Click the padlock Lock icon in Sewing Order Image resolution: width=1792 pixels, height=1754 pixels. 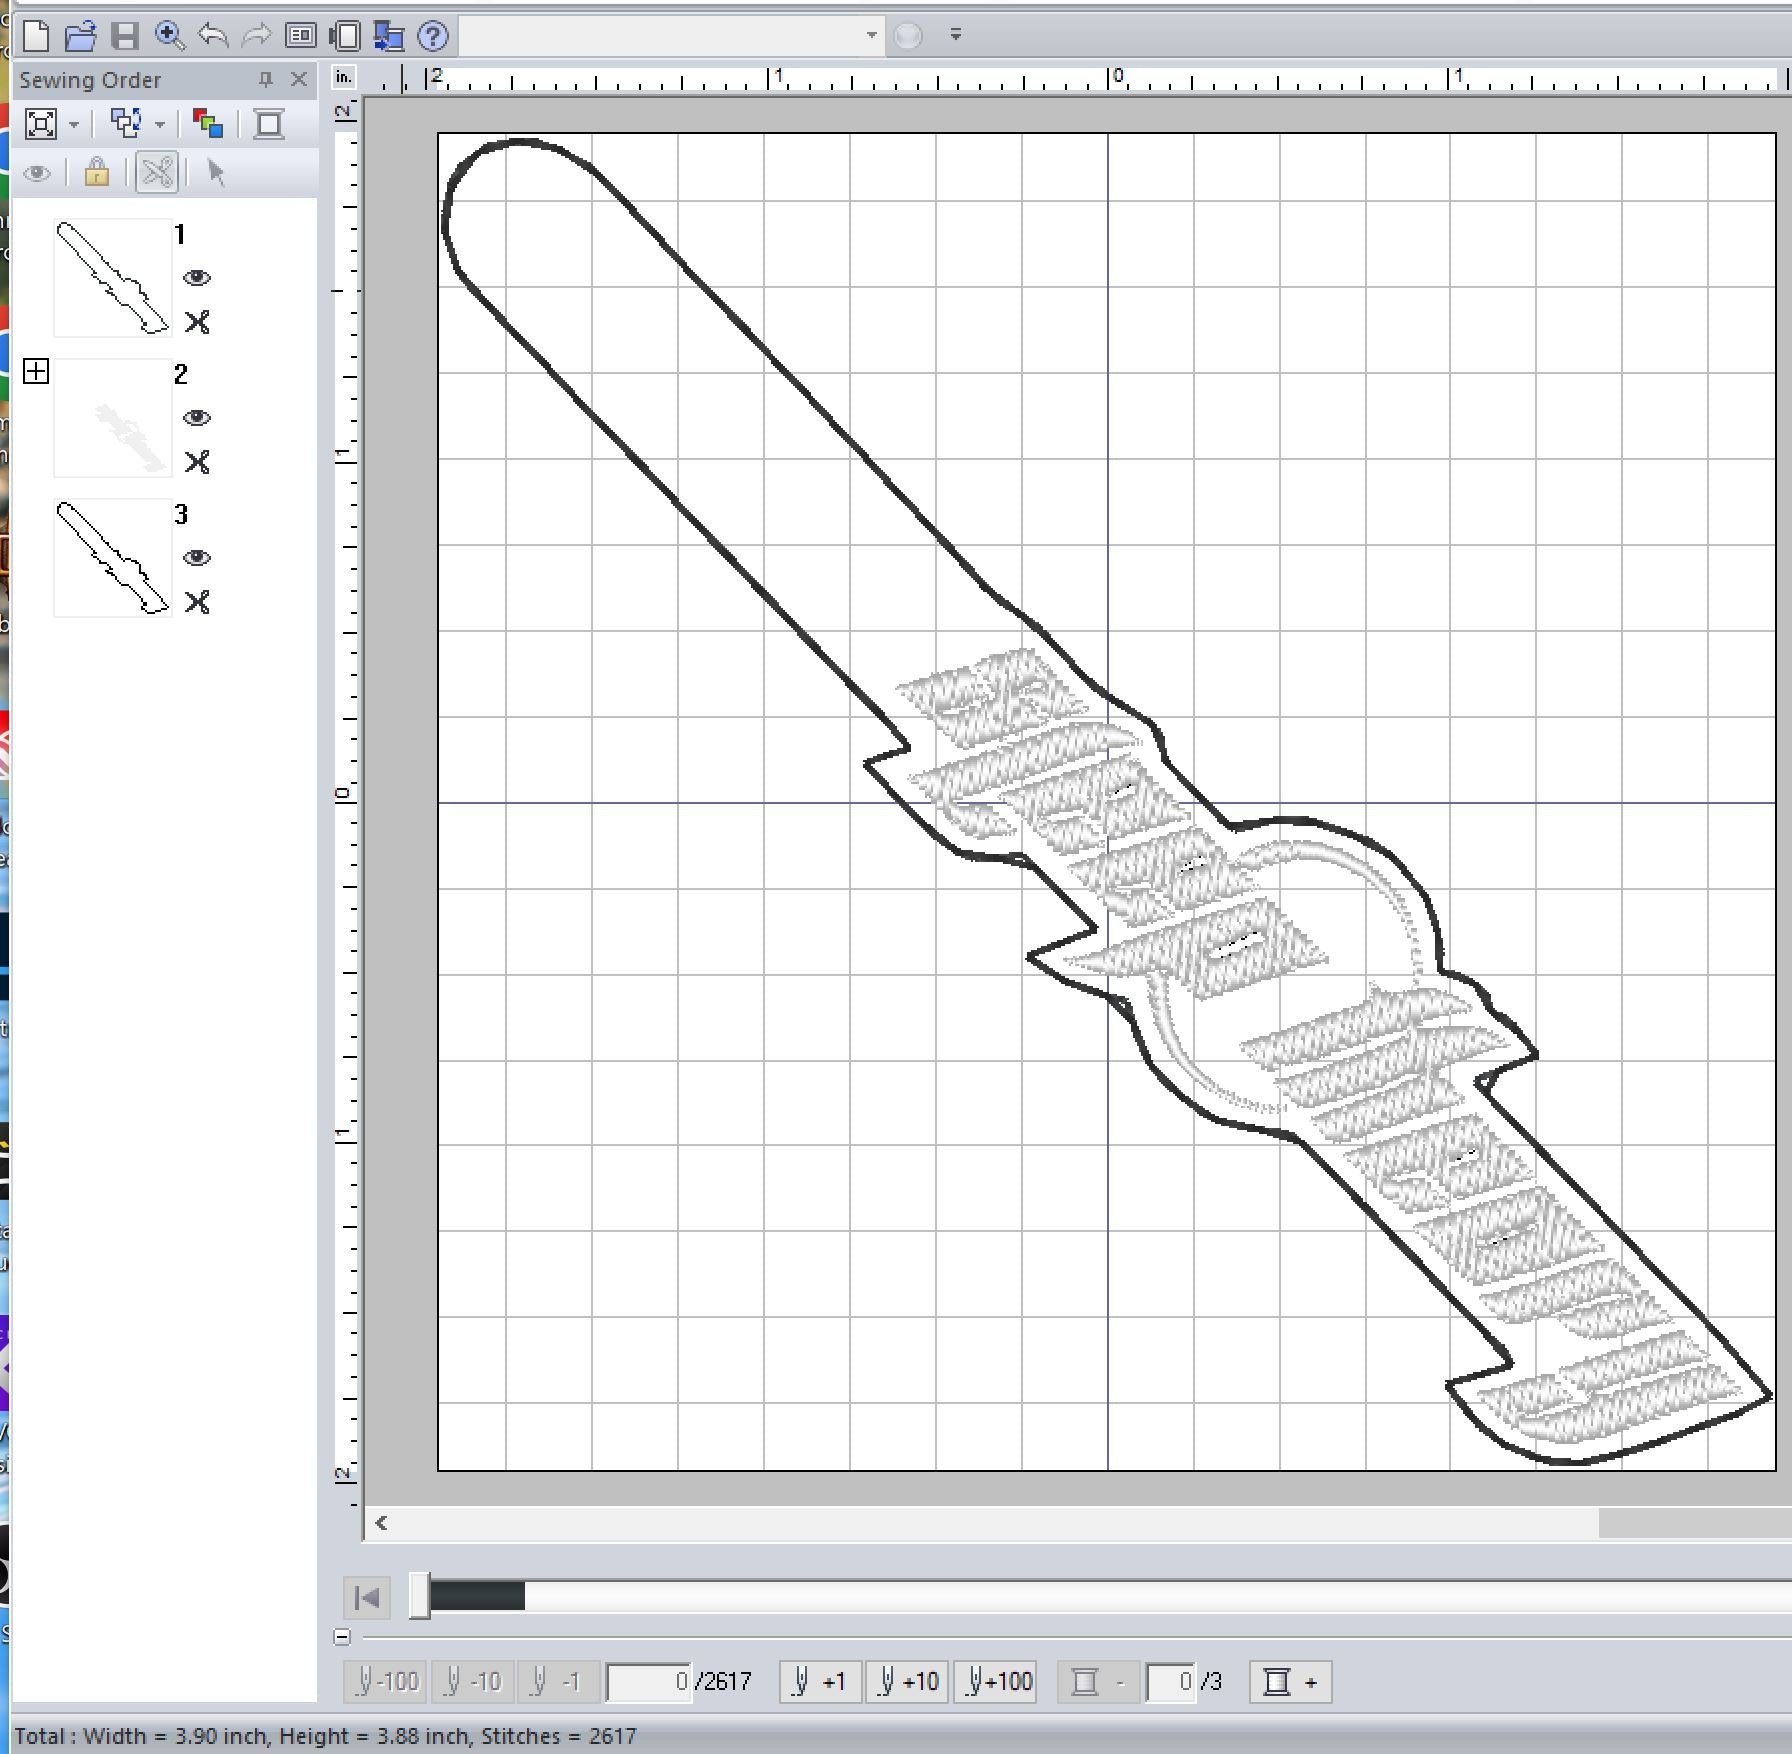click(x=97, y=173)
